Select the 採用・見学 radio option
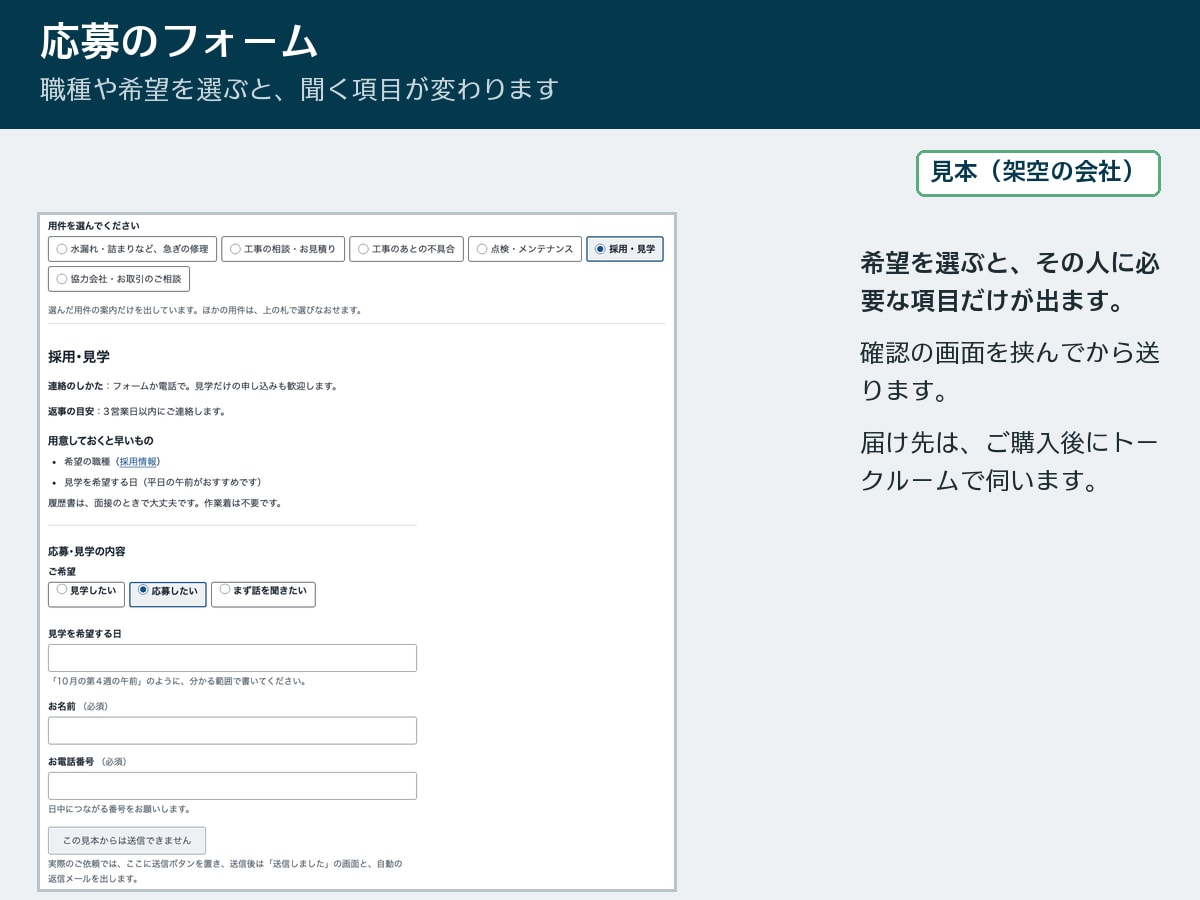Viewport: 1200px width, 900px height. click(x=625, y=249)
